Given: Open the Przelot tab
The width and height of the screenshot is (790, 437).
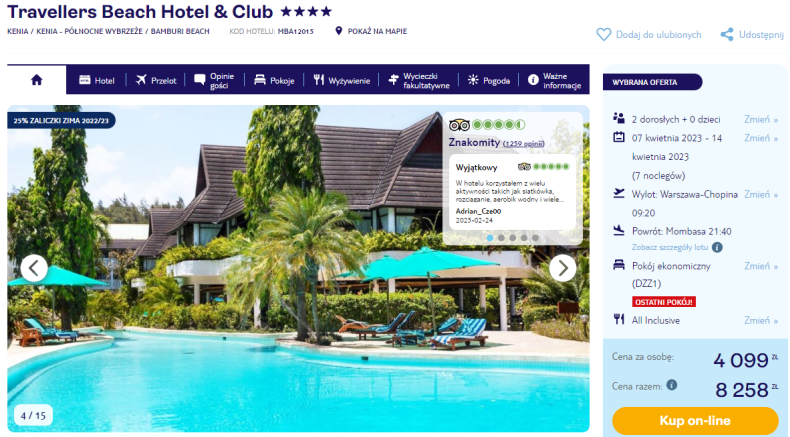Looking at the screenshot, I should click(x=156, y=80).
